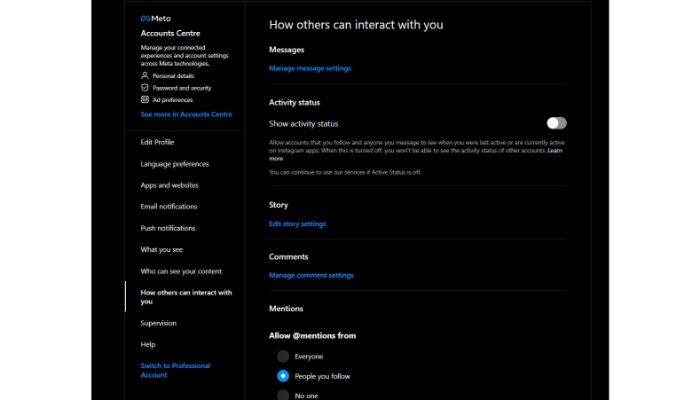Screen dimensions: 700x400
Task: Open Personal details in Accounts Centre
Action: (173, 76)
